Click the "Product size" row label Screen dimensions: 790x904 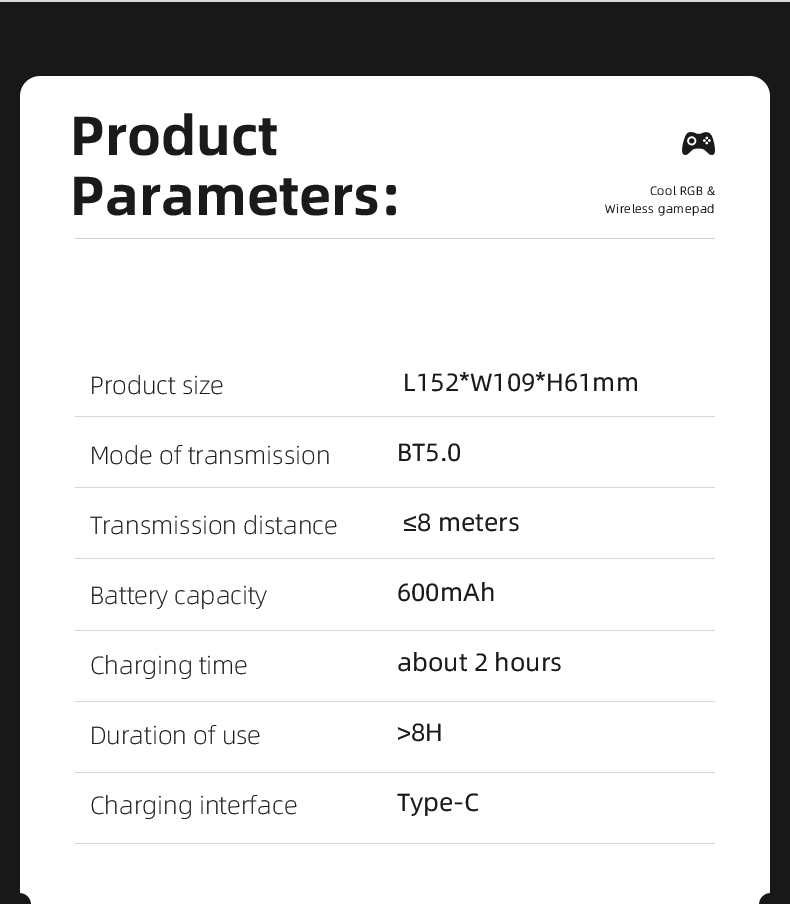pos(157,385)
